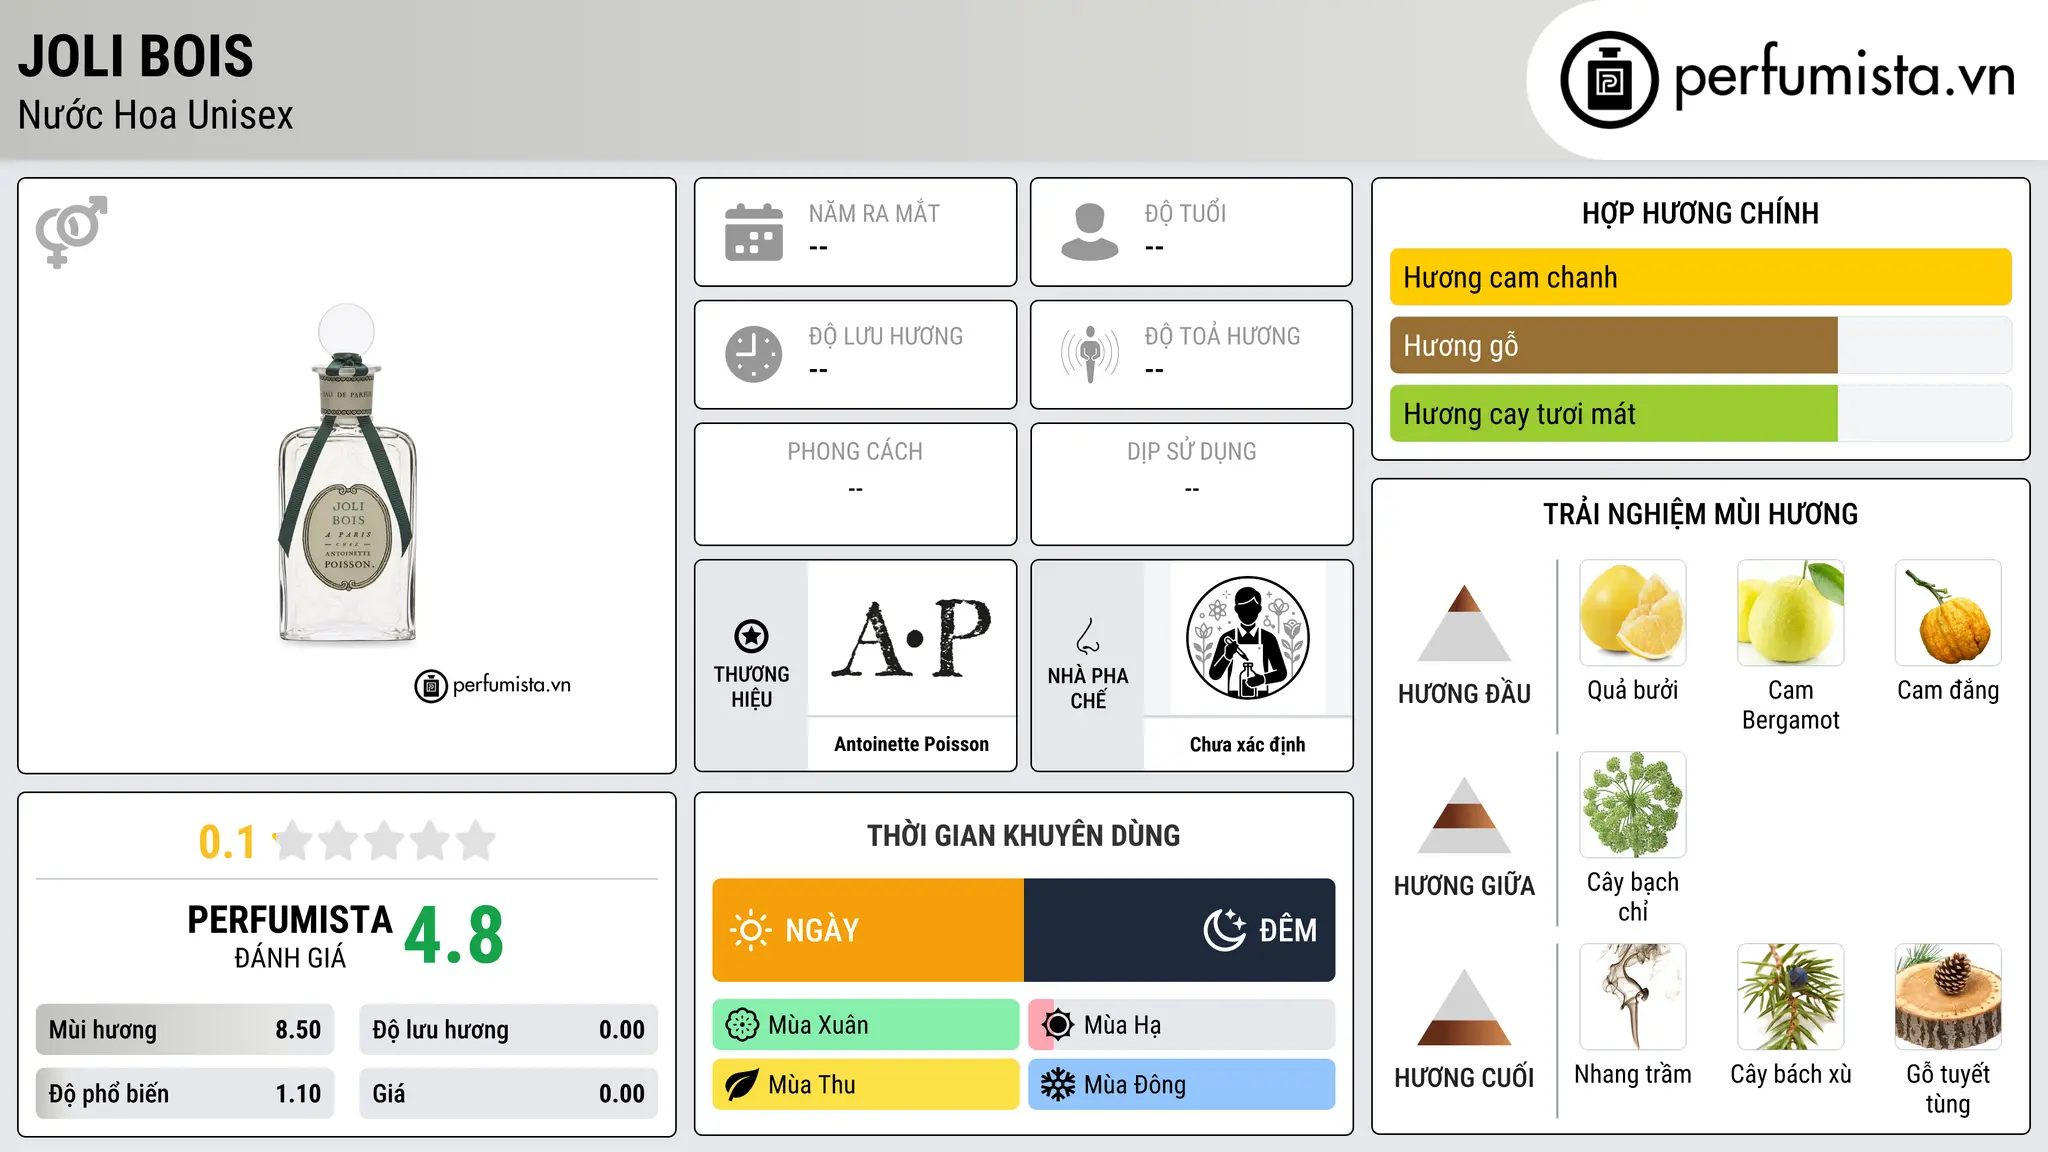
Task: Select the incense smoke note image
Action: [x=1633, y=997]
